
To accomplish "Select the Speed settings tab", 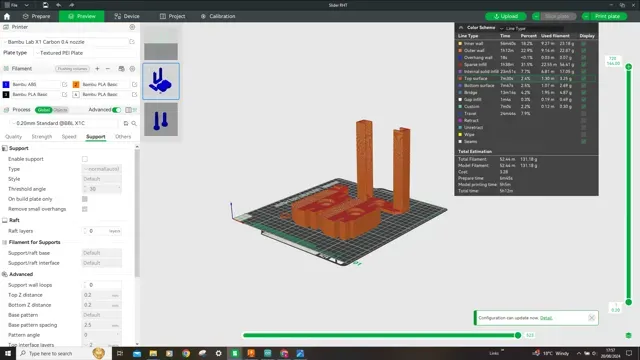I will pyautogui.click(x=69, y=137).
